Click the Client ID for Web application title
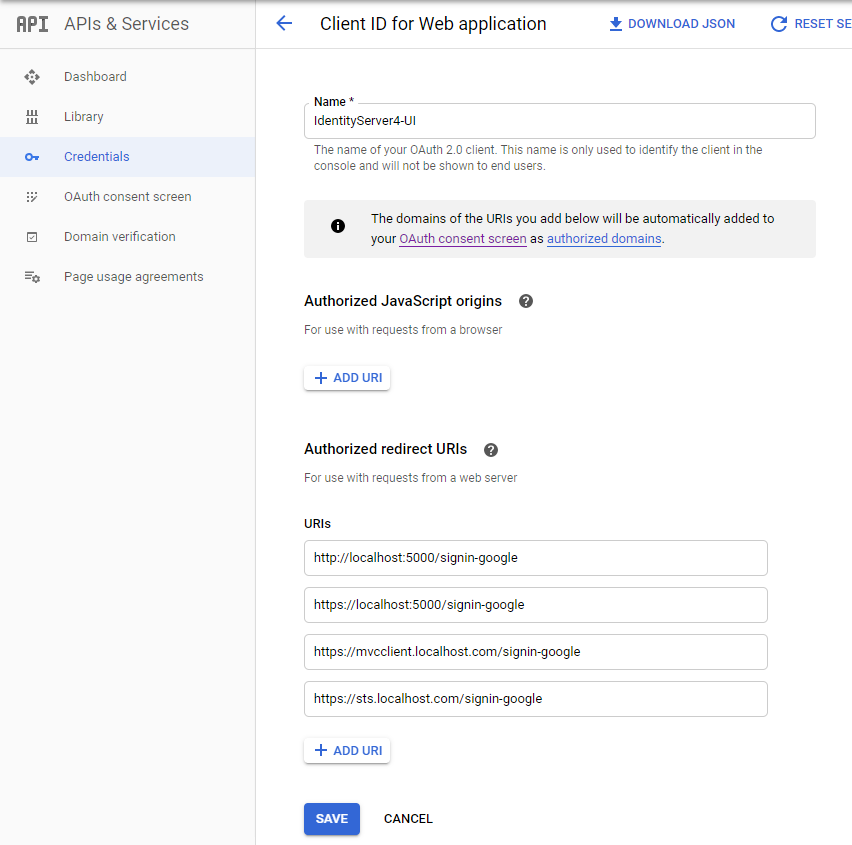 coord(433,24)
